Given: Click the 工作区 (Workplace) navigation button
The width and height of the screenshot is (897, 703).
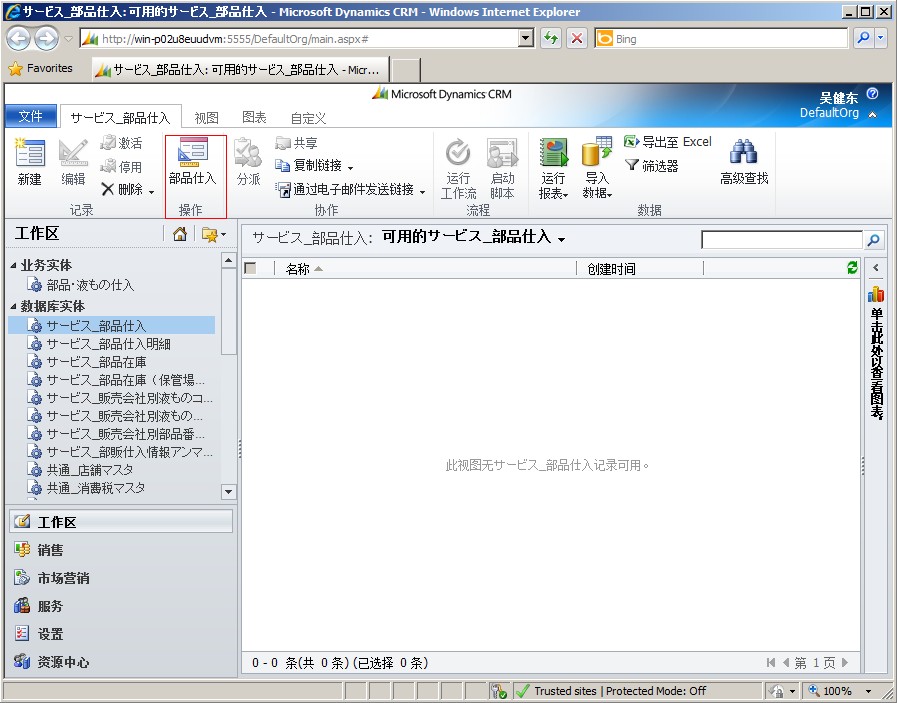Looking at the screenshot, I should click(x=121, y=522).
